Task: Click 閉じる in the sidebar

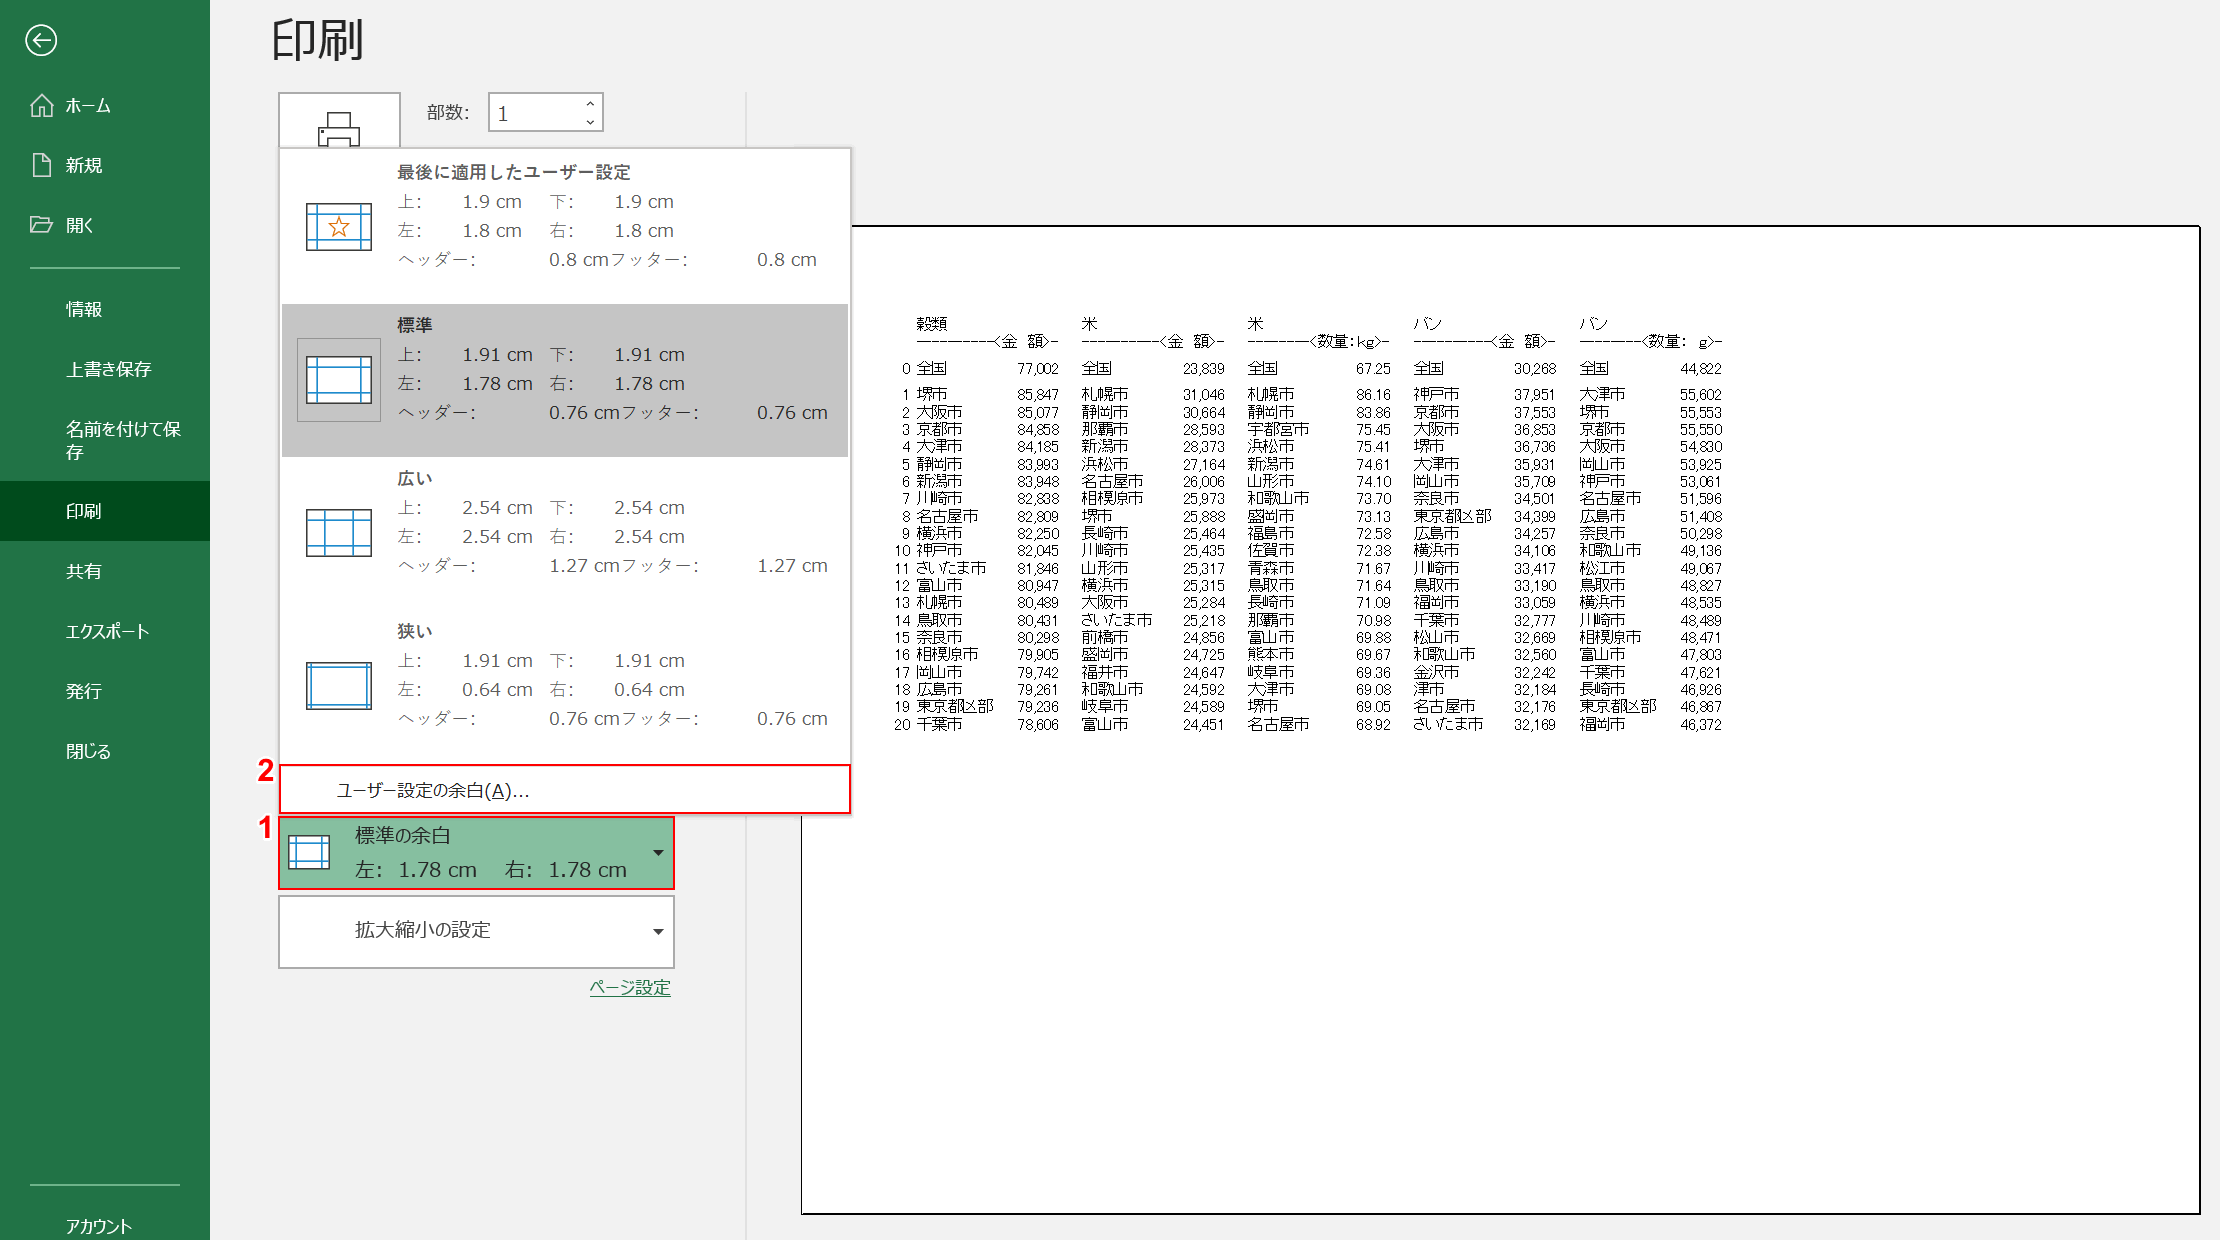Action: pyautogui.click(x=105, y=751)
